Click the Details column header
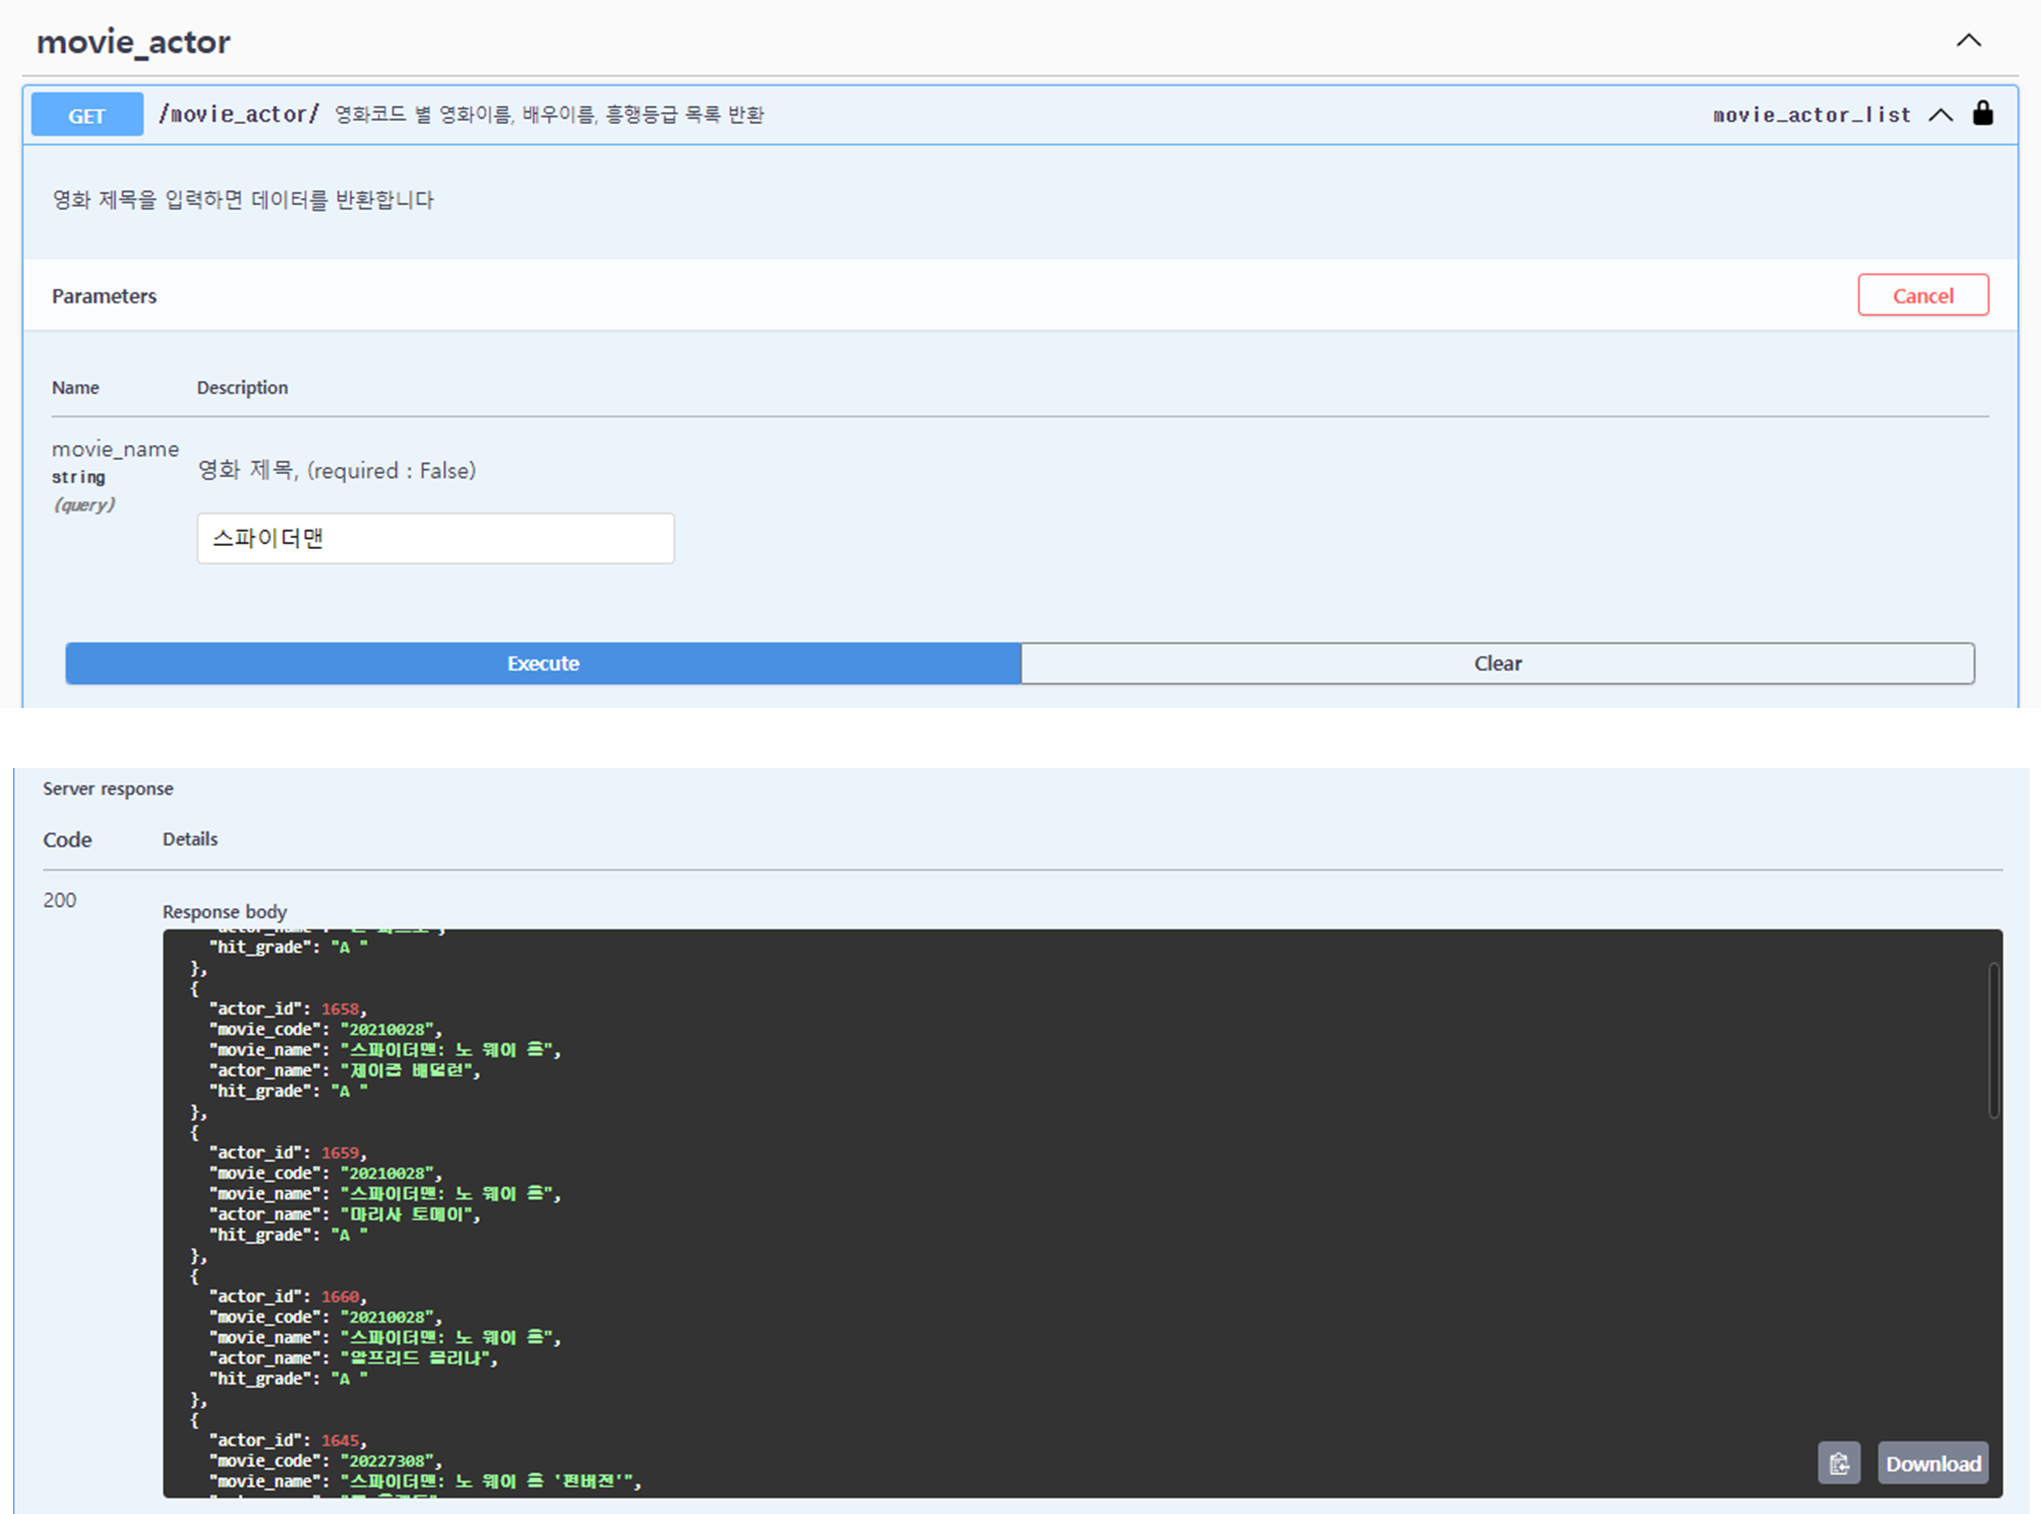Viewport: 2041px width, 1514px height. point(190,839)
